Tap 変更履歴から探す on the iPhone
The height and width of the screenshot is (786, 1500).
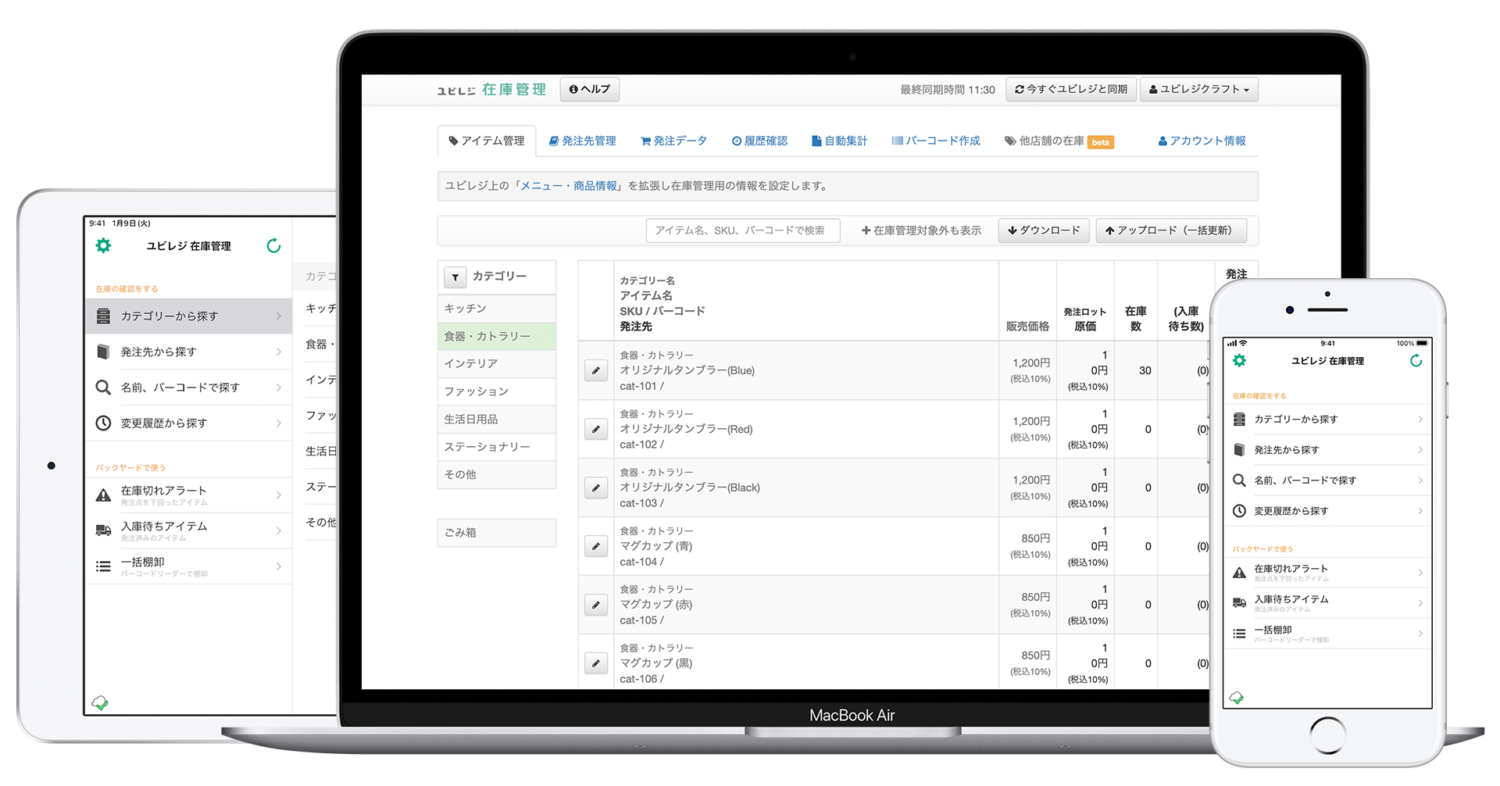coord(1327,511)
